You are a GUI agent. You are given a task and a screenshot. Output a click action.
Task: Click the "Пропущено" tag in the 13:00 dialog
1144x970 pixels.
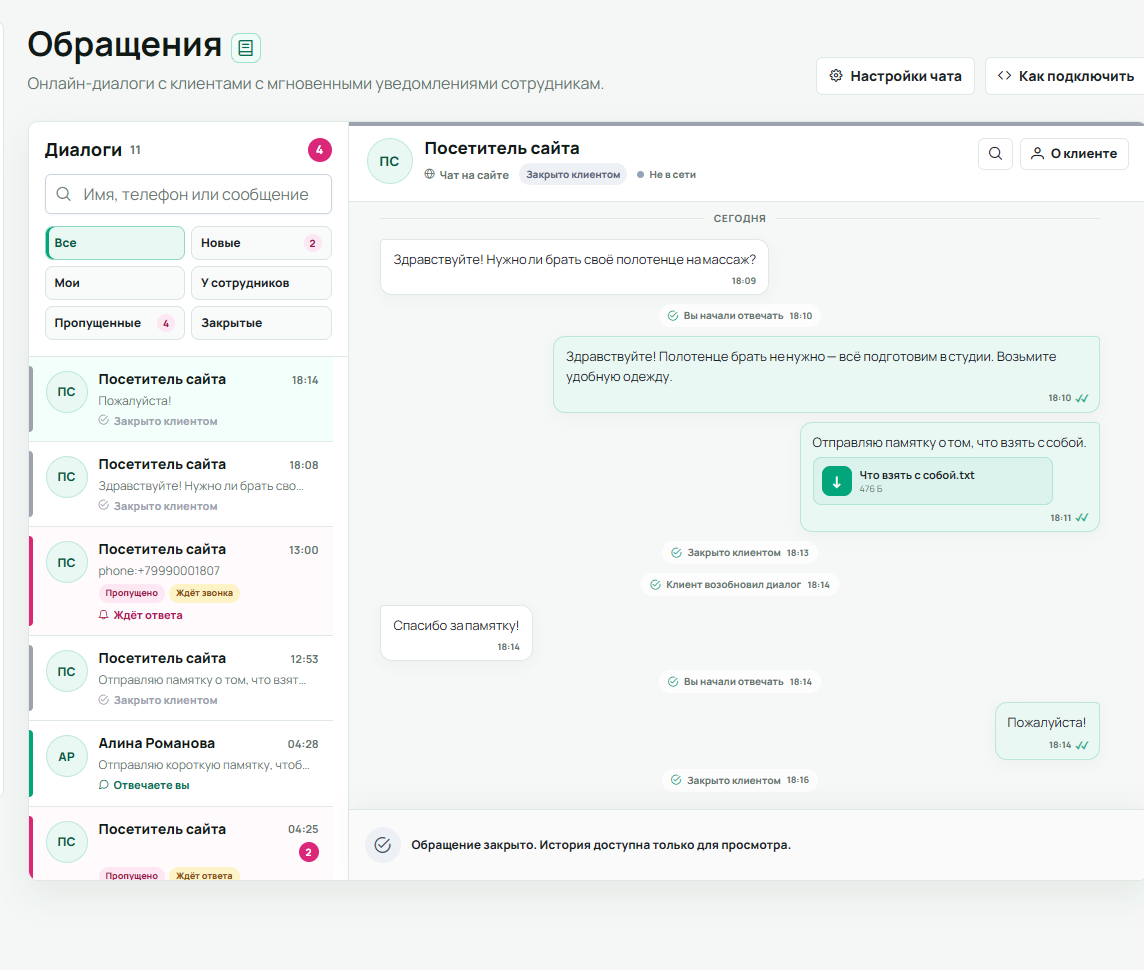131,593
